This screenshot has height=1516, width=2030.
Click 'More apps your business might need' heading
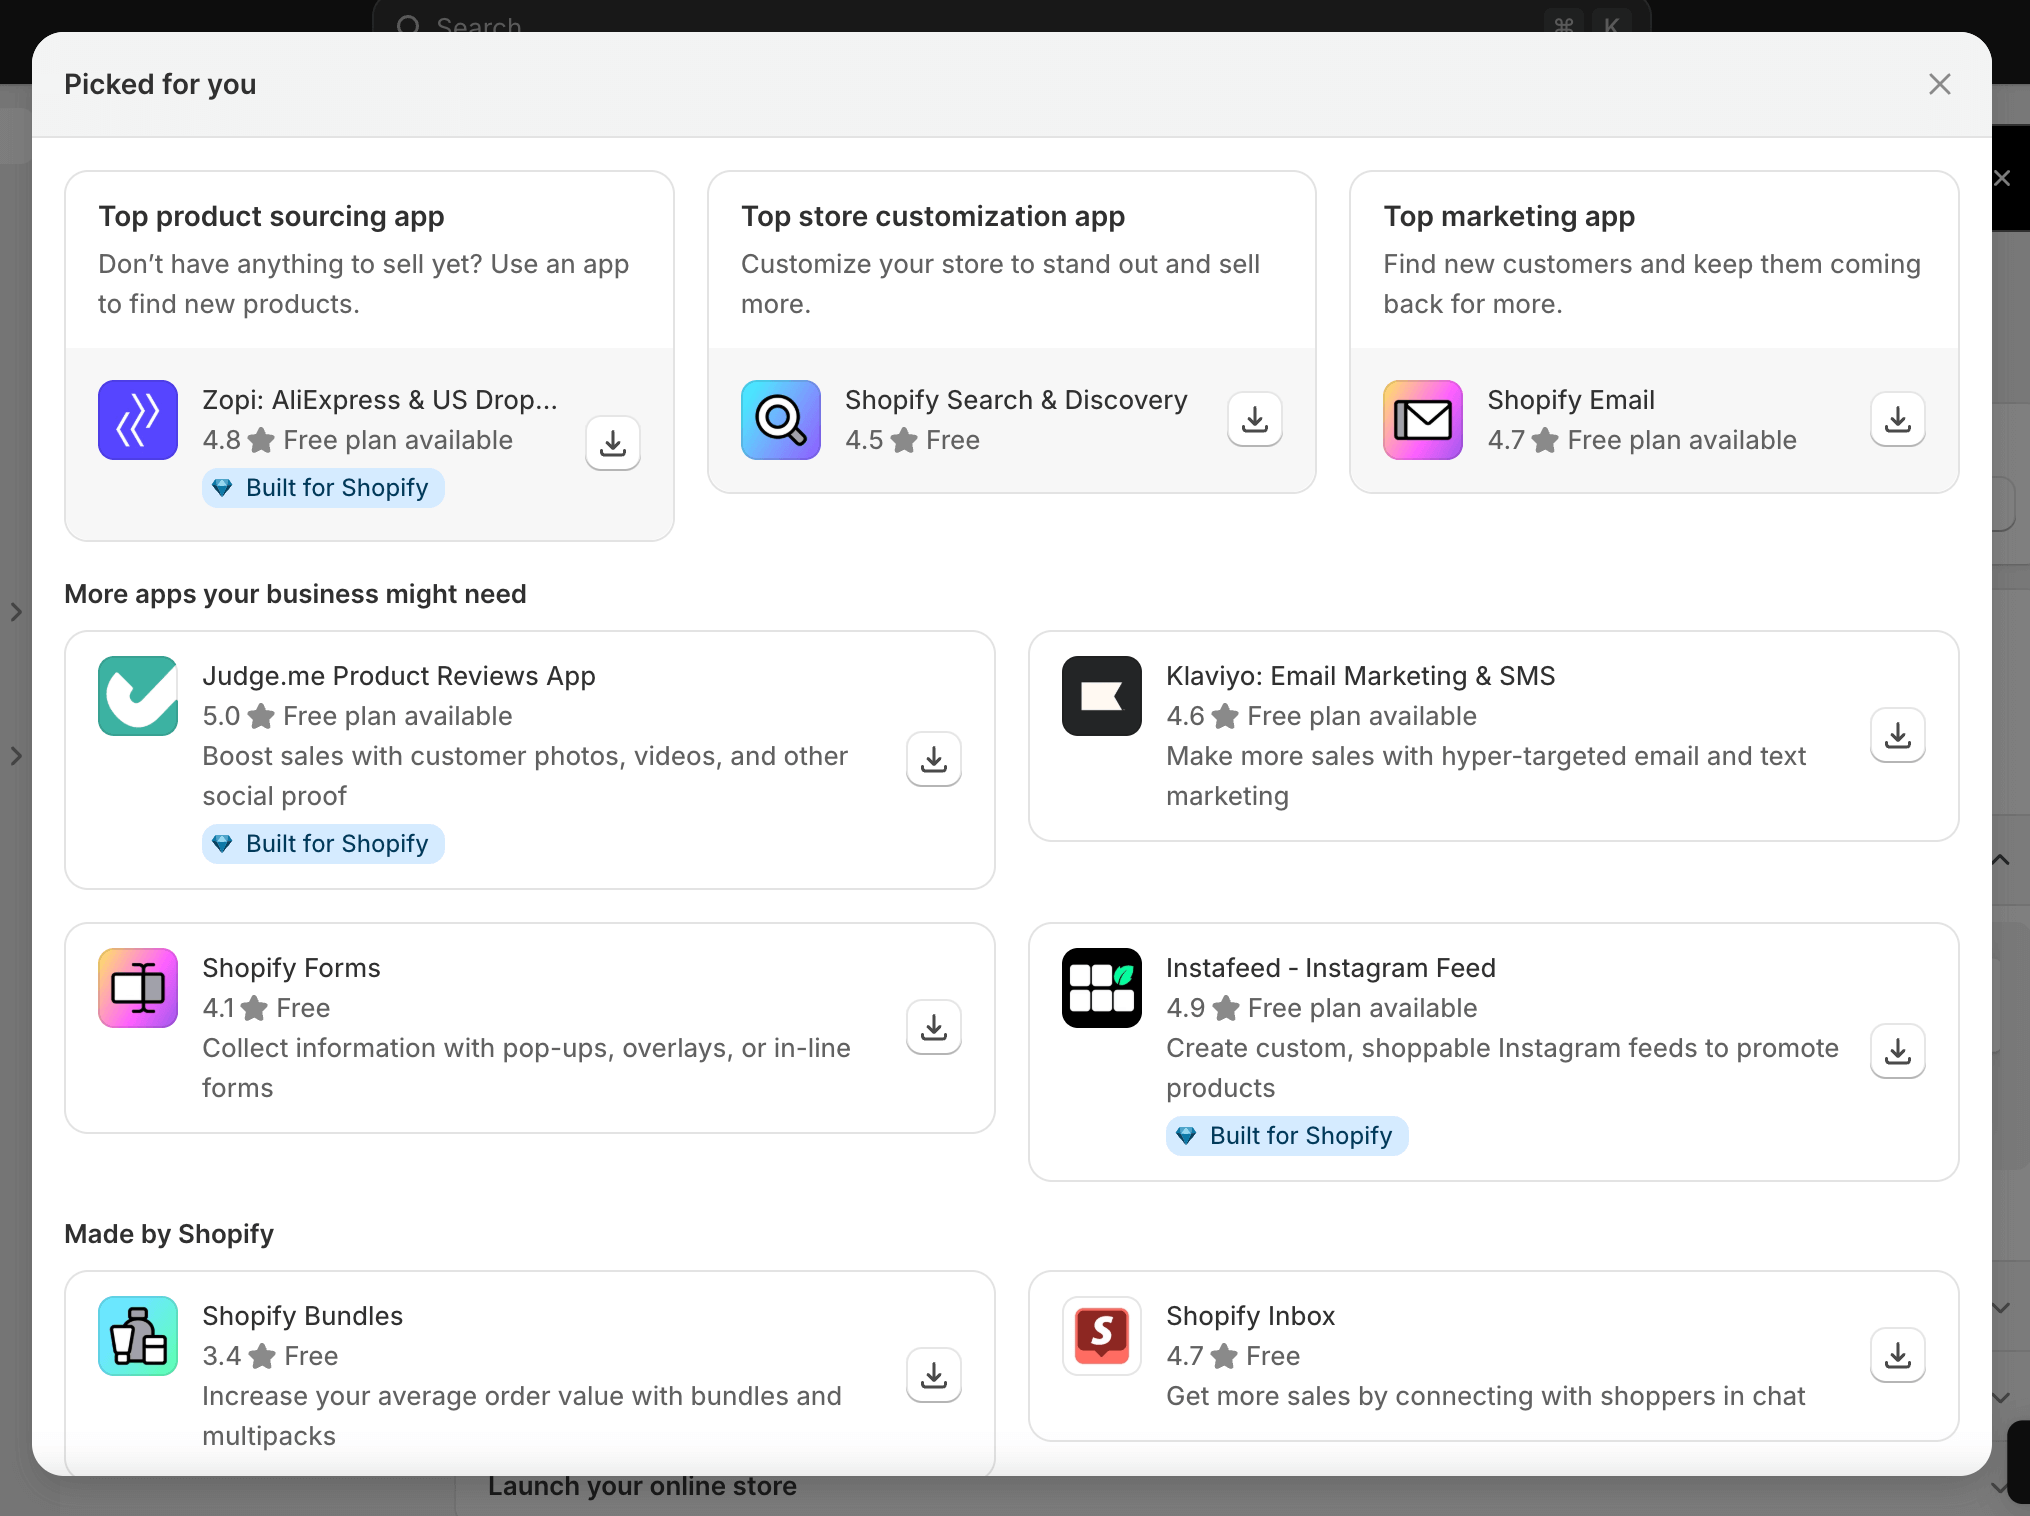coord(295,594)
